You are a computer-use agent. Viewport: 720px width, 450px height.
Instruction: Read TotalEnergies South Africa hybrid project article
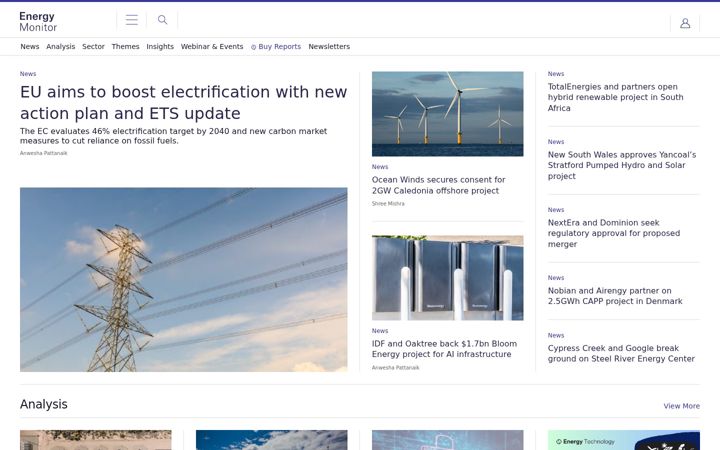coord(615,97)
